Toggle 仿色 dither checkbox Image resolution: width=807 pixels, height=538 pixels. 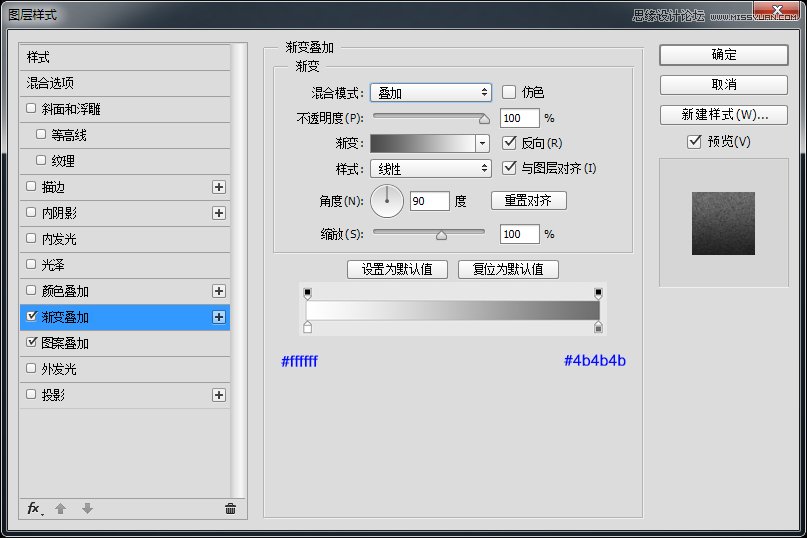click(x=508, y=92)
